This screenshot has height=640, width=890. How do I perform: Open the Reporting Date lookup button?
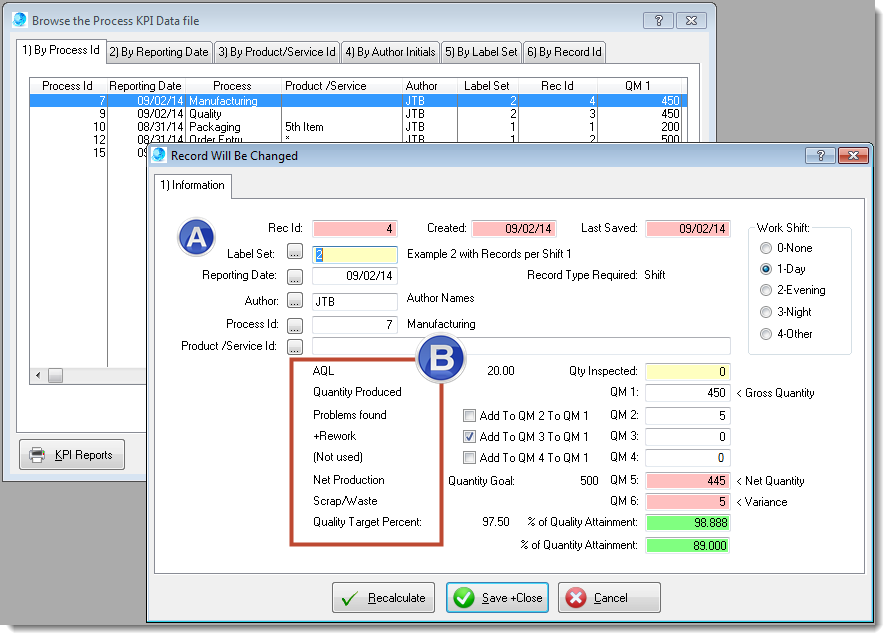pyautogui.click(x=295, y=276)
